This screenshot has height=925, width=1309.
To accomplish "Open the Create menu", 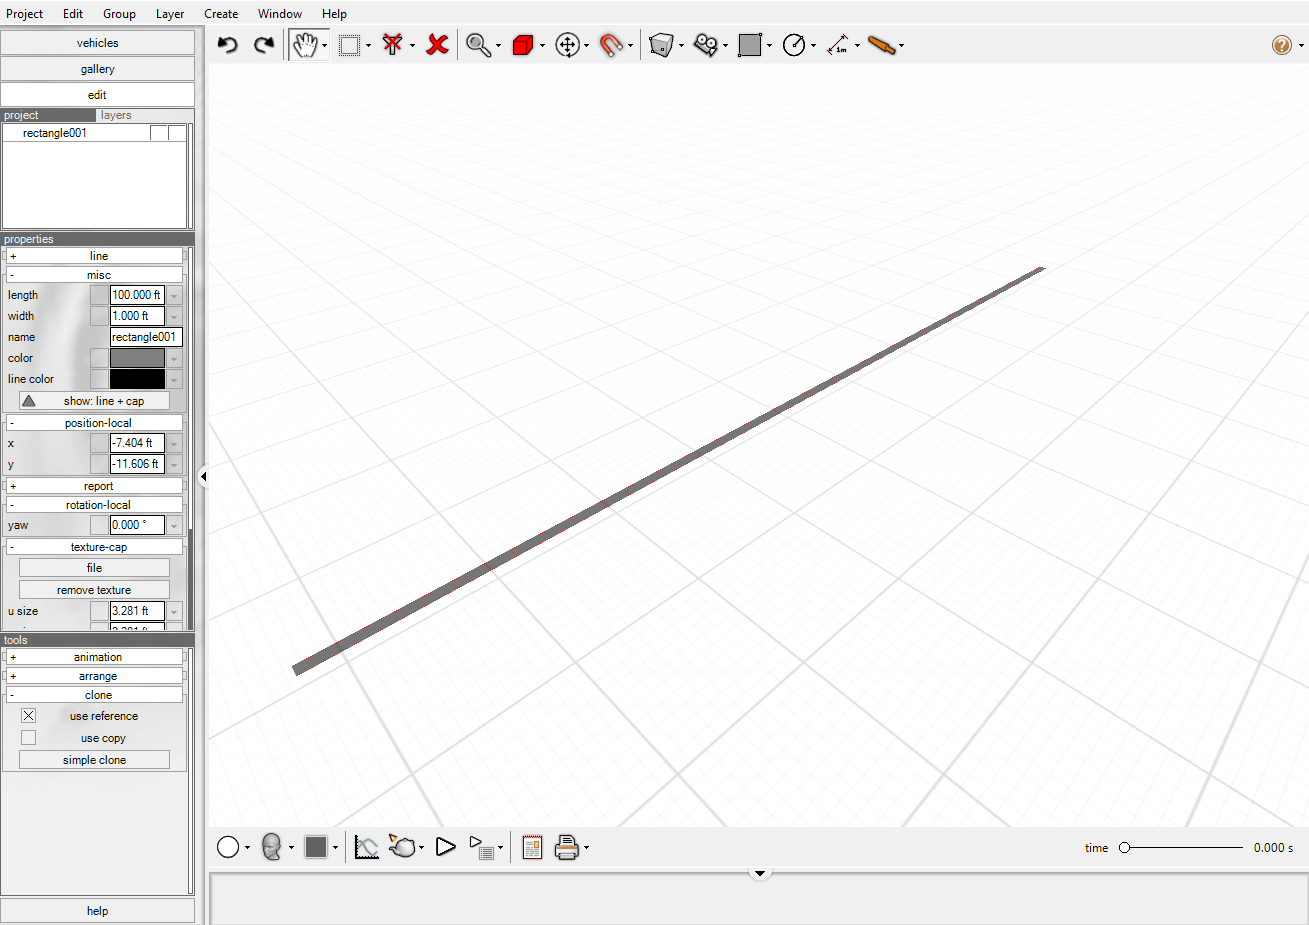I will 221,14.
